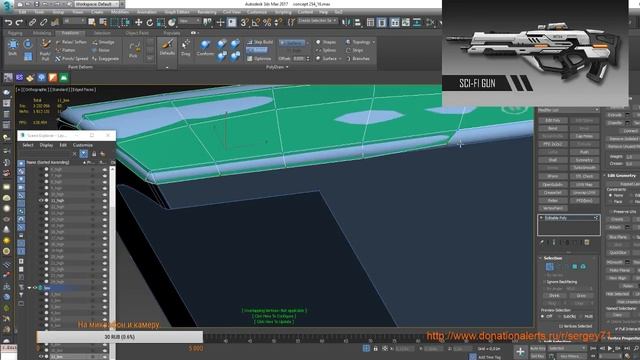The width and height of the screenshot is (640, 360).
Task: Collapse the Edit Geometry rollout
Action: (x=604, y=176)
